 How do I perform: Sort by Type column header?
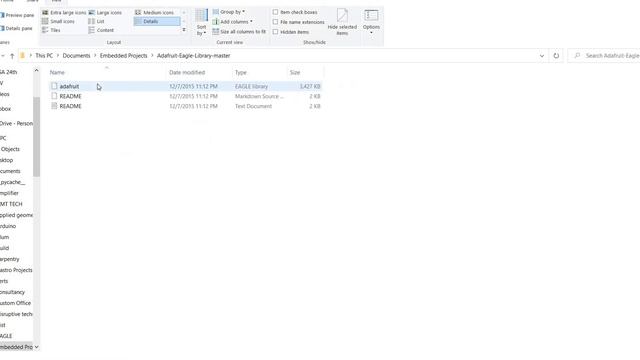click(241, 72)
